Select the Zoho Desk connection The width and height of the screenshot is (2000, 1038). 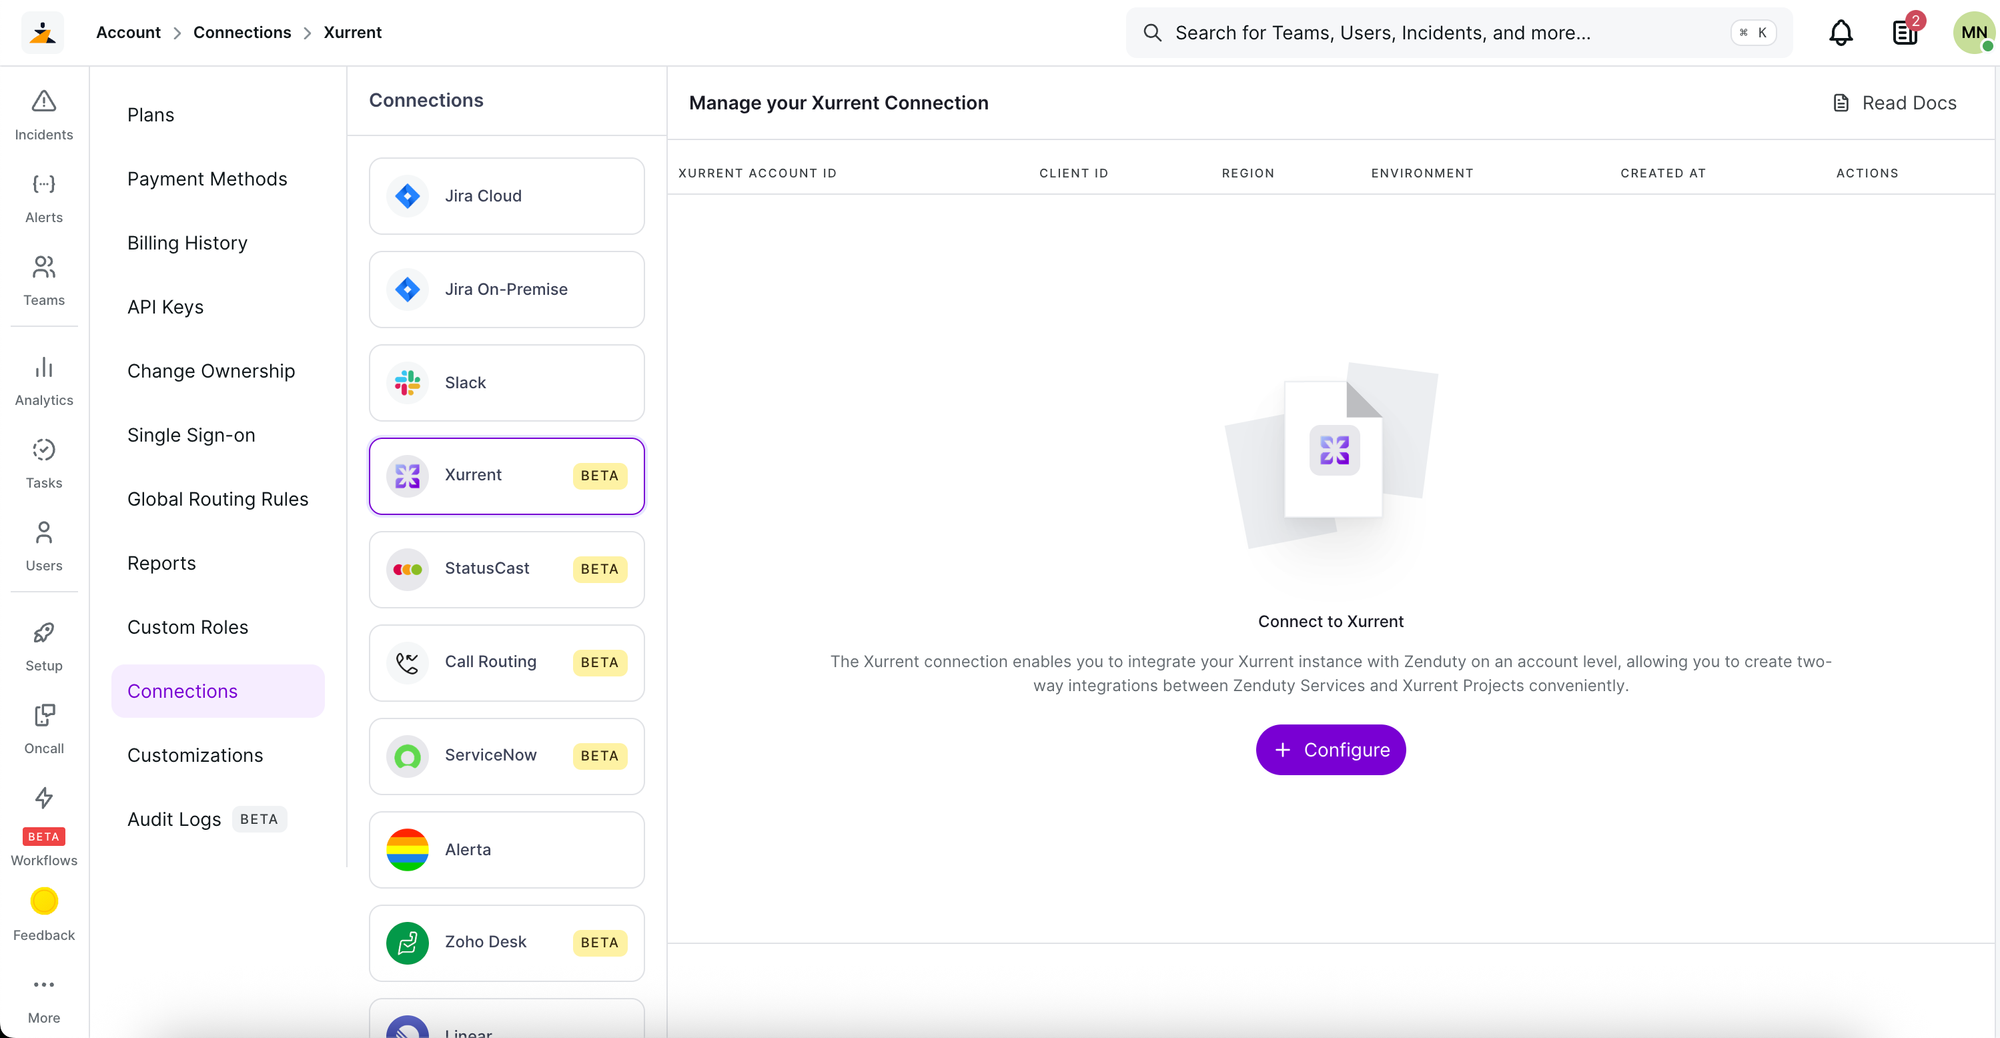click(x=507, y=943)
